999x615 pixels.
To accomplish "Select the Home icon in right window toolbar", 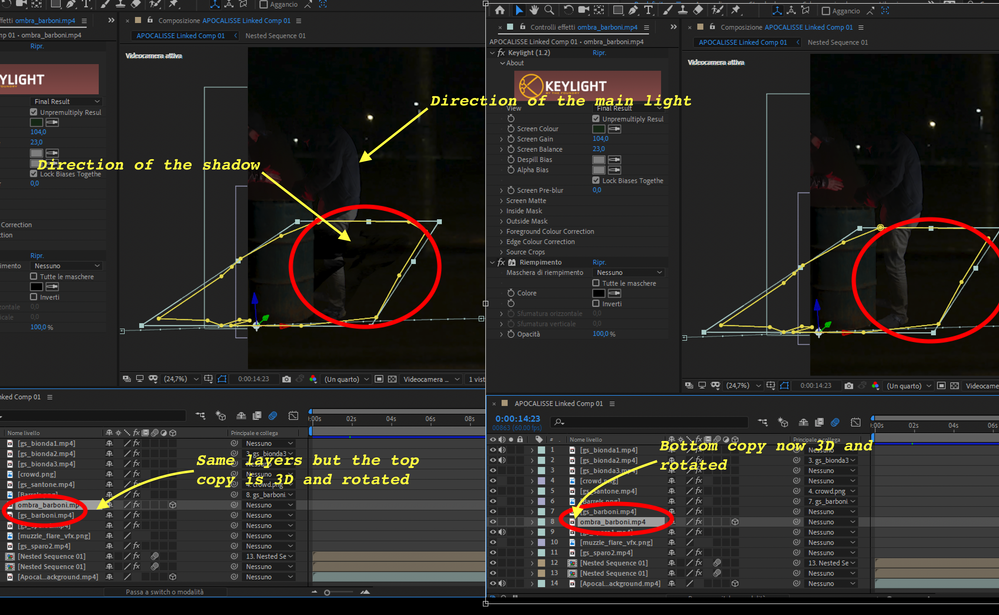I will (x=500, y=10).
